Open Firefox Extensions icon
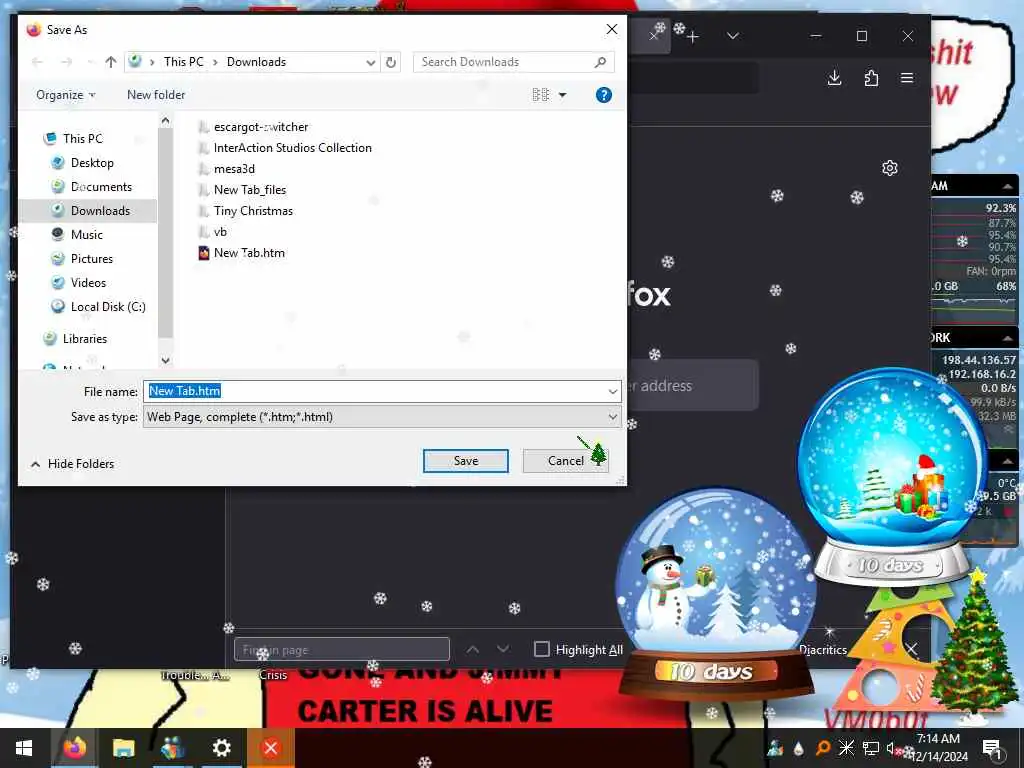 click(x=871, y=78)
